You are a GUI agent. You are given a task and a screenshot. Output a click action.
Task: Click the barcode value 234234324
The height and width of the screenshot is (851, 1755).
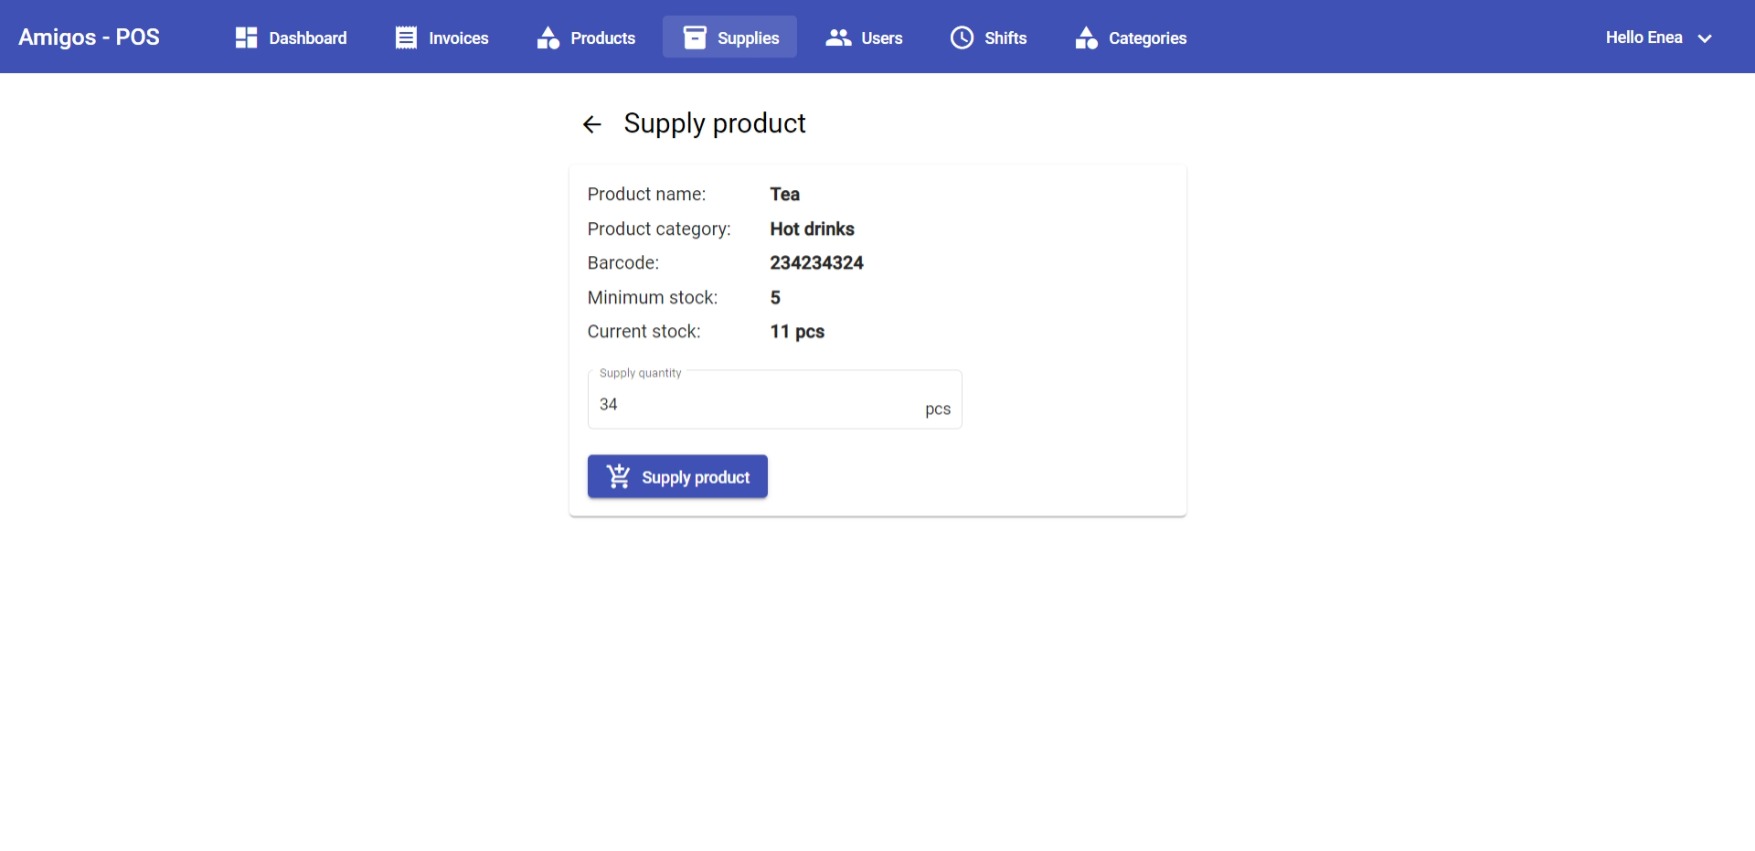point(817,263)
